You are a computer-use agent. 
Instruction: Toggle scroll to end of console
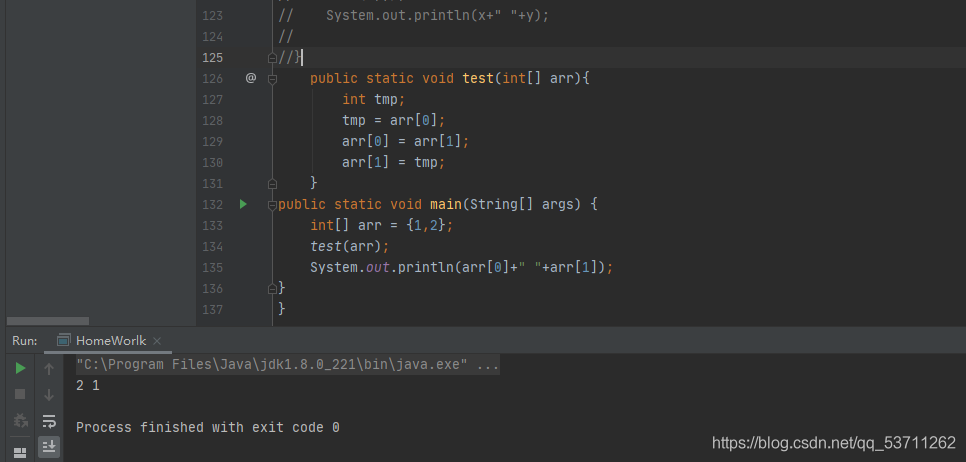point(49,446)
